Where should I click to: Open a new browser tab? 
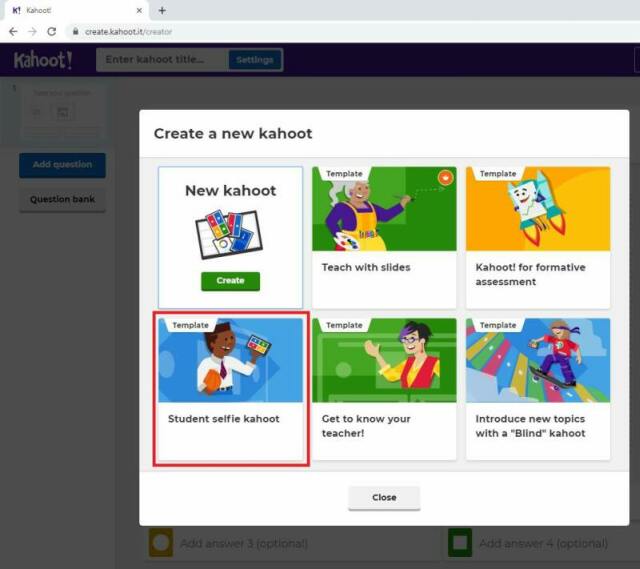click(x=162, y=10)
